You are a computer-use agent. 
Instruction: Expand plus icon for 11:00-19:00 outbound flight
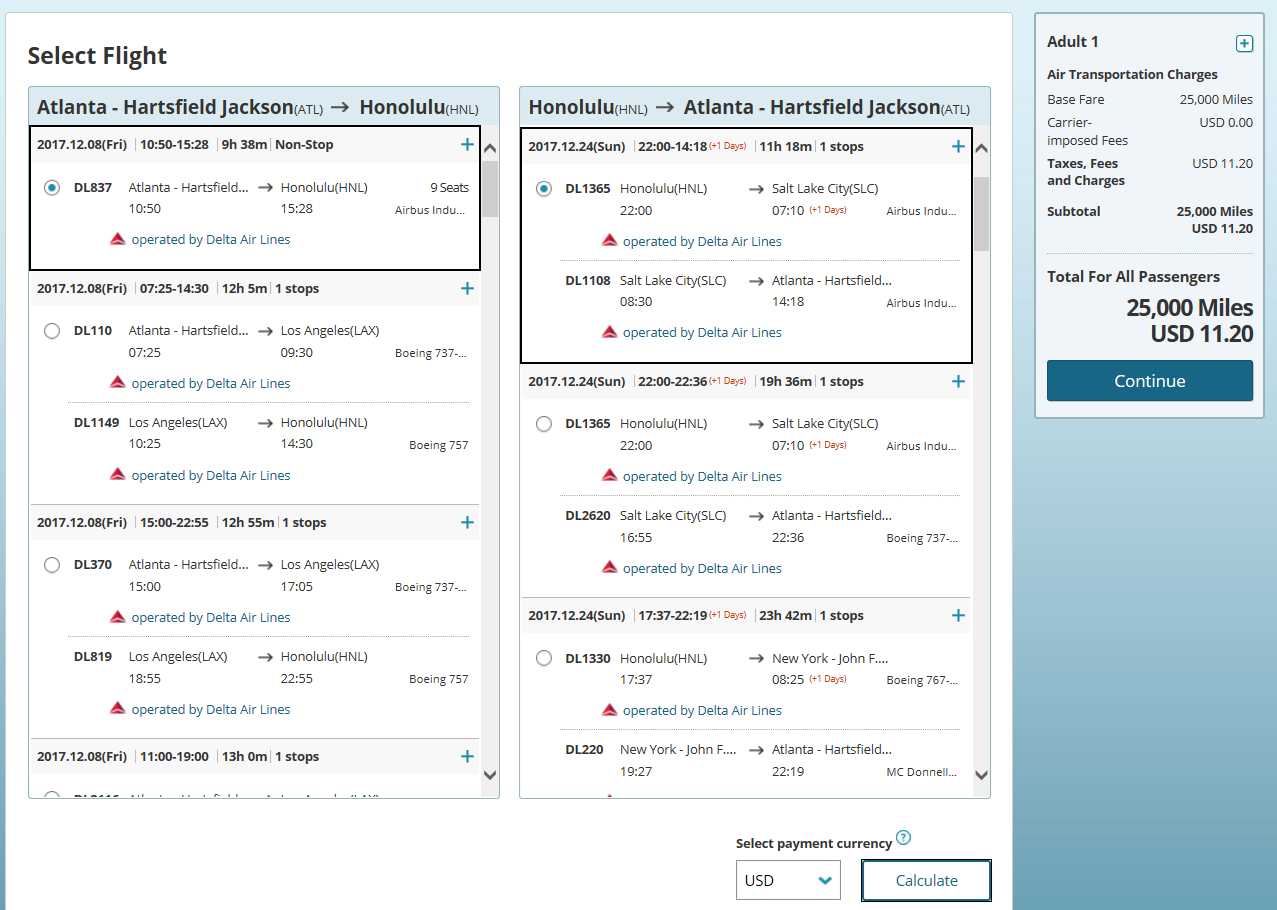(x=467, y=756)
